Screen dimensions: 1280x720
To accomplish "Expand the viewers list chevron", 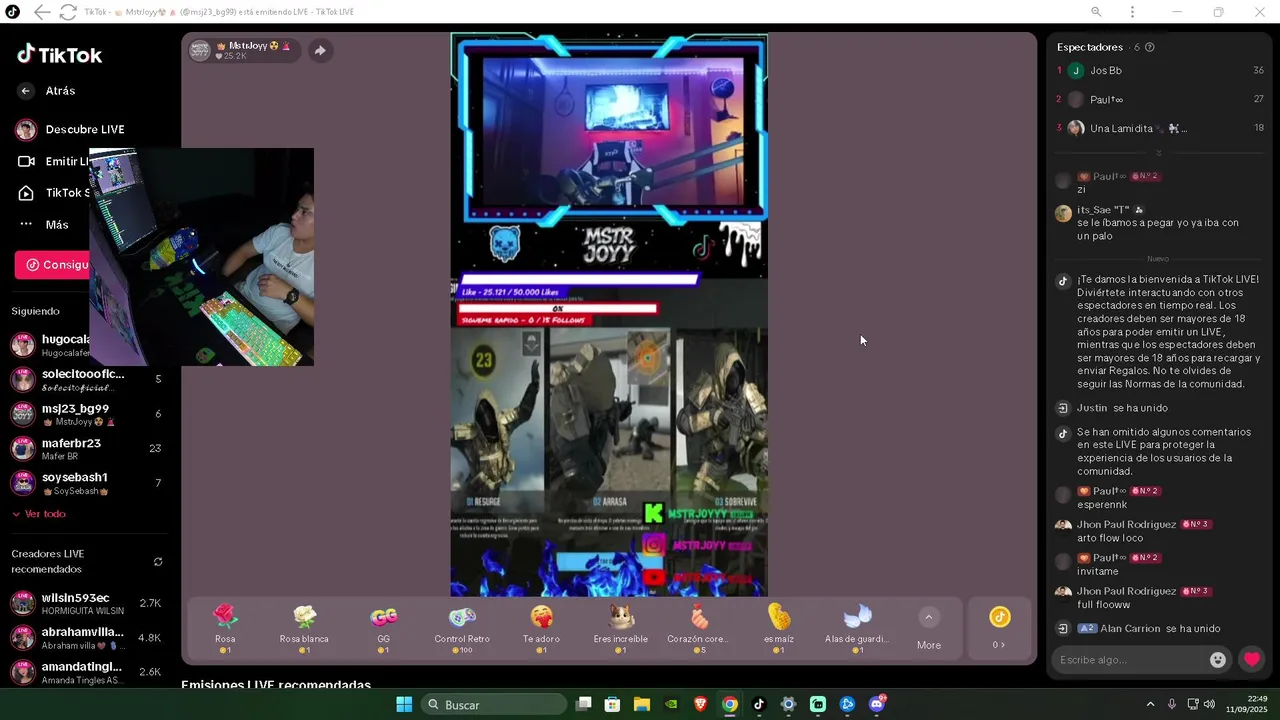I will (x=1159, y=153).
